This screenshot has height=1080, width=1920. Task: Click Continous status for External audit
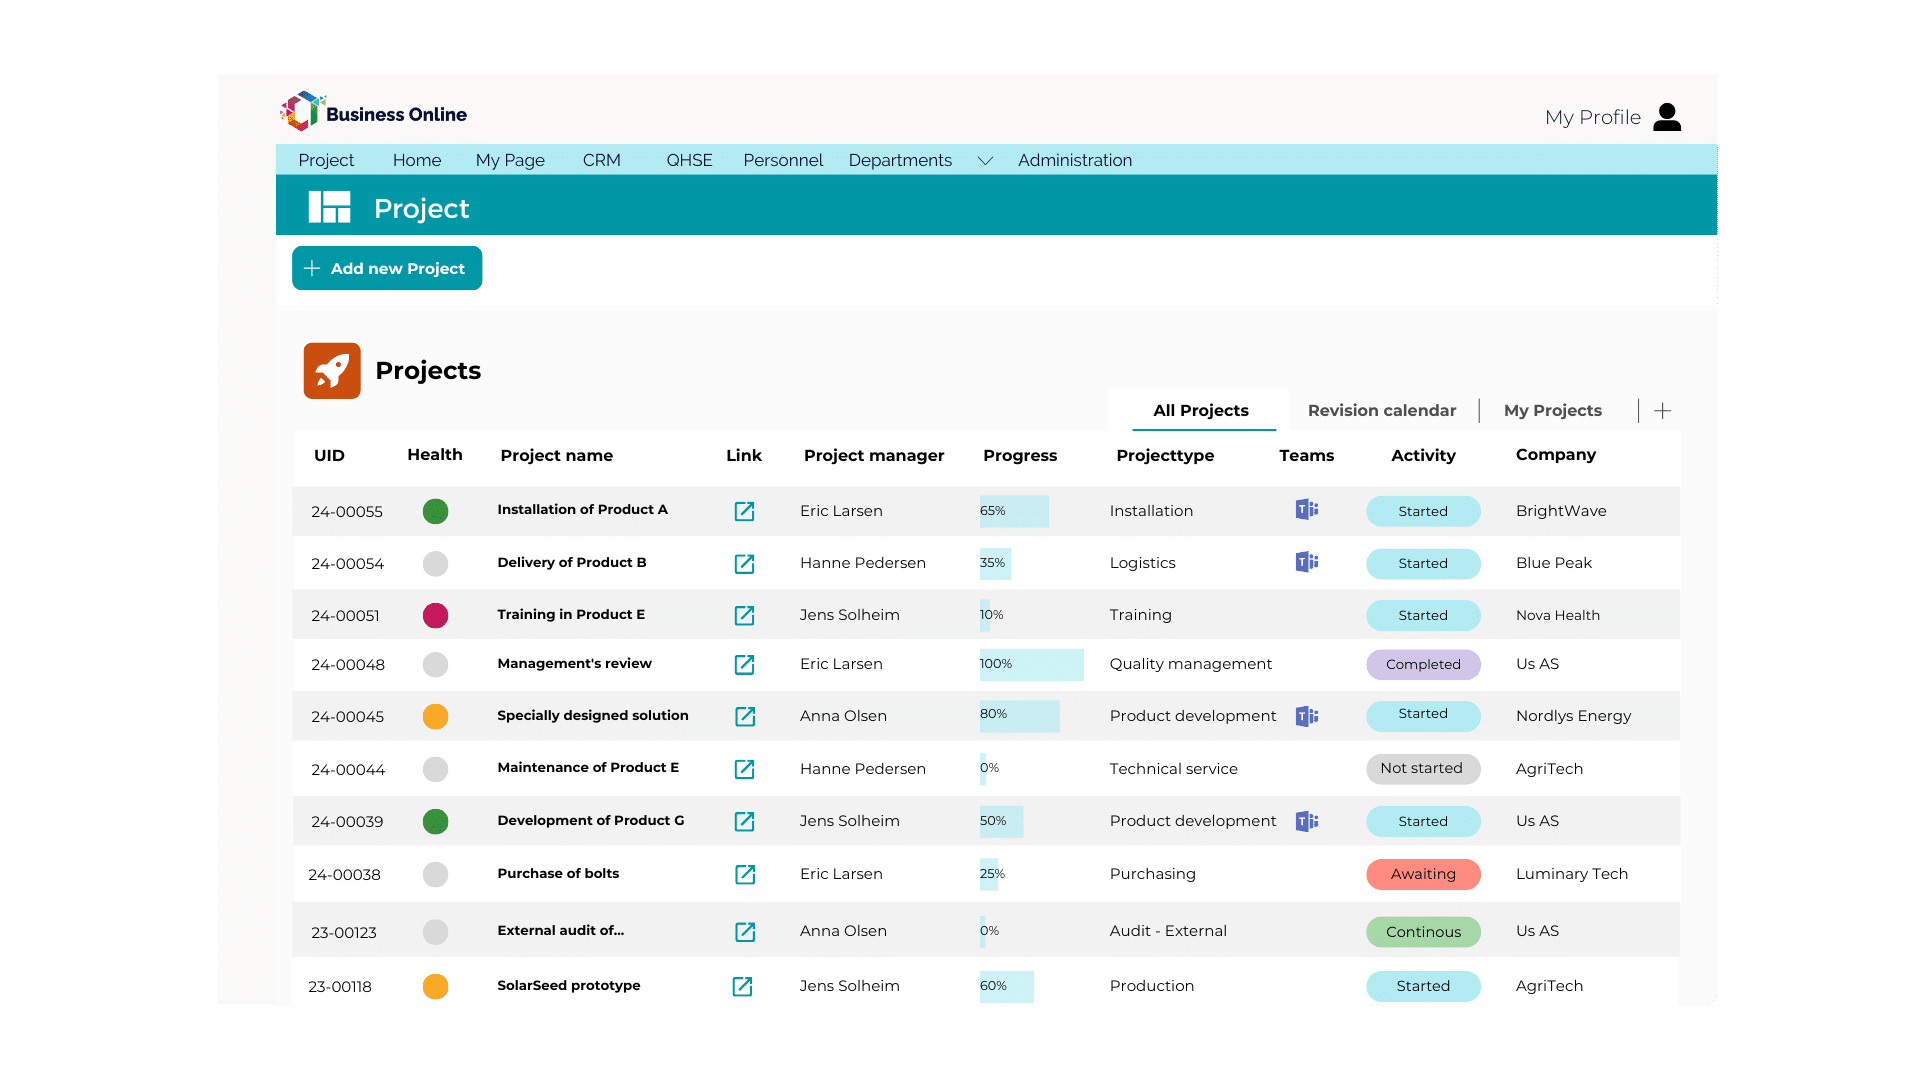point(1423,932)
